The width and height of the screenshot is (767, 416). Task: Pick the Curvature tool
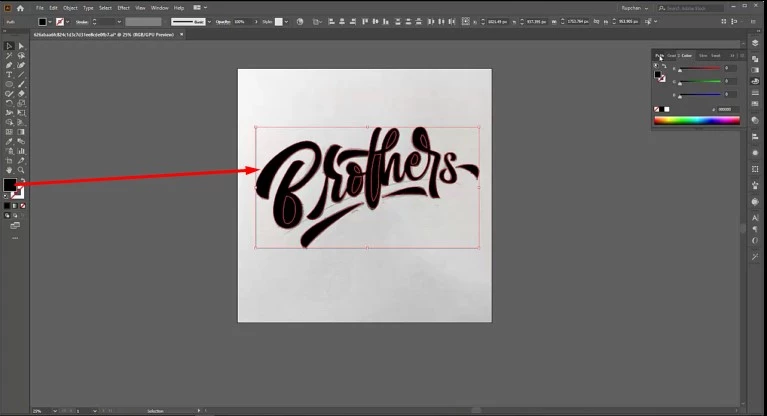[21, 65]
